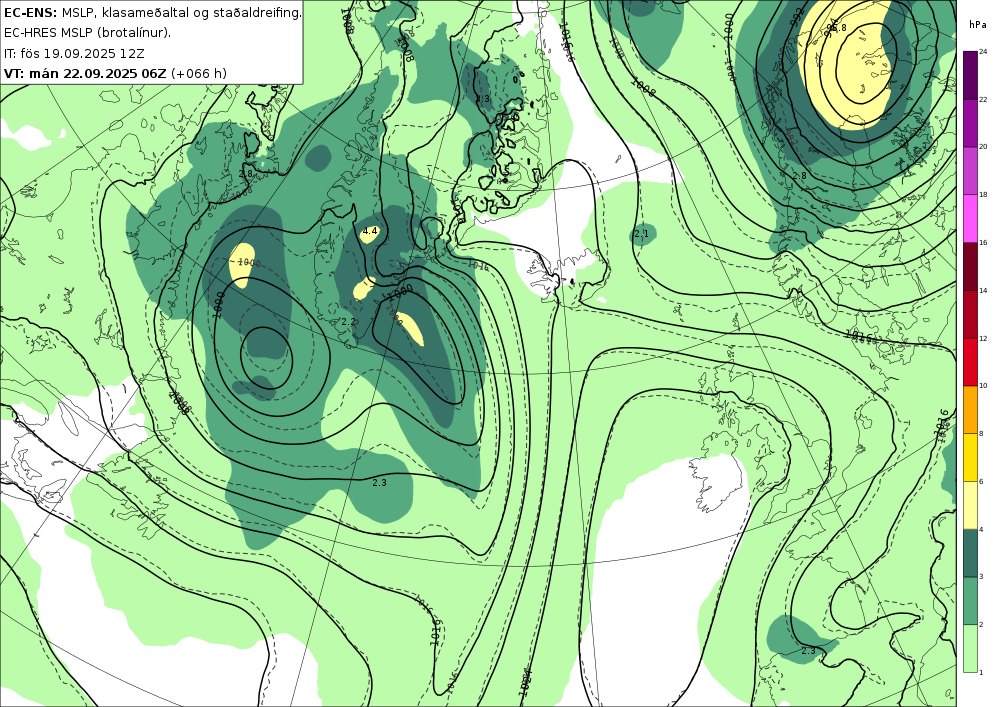Viewport: 1000px width, 707px height.
Task: Click the 'EC-ENS: MSLP, klasameðaltal og staðaldreifing.' title line
Action: click(x=152, y=13)
